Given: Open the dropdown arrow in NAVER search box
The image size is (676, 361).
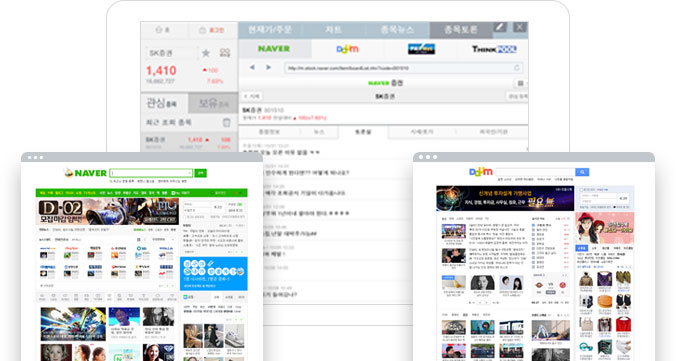Looking at the screenshot, I should point(190,173).
